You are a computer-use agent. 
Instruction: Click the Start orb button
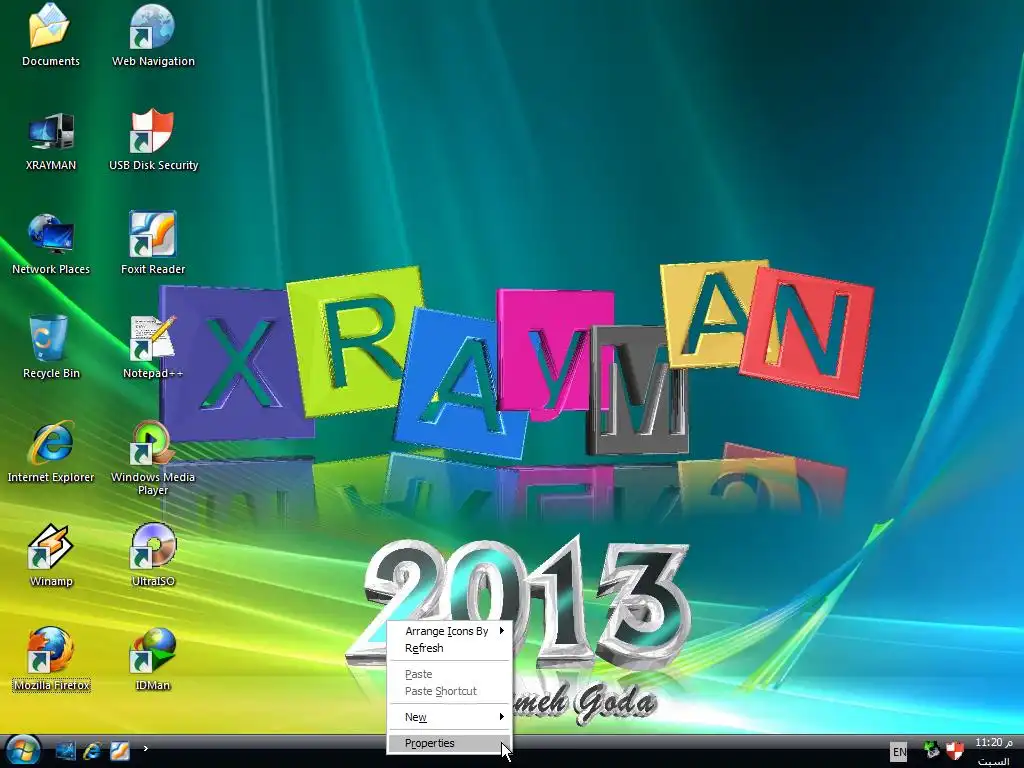(x=24, y=750)
